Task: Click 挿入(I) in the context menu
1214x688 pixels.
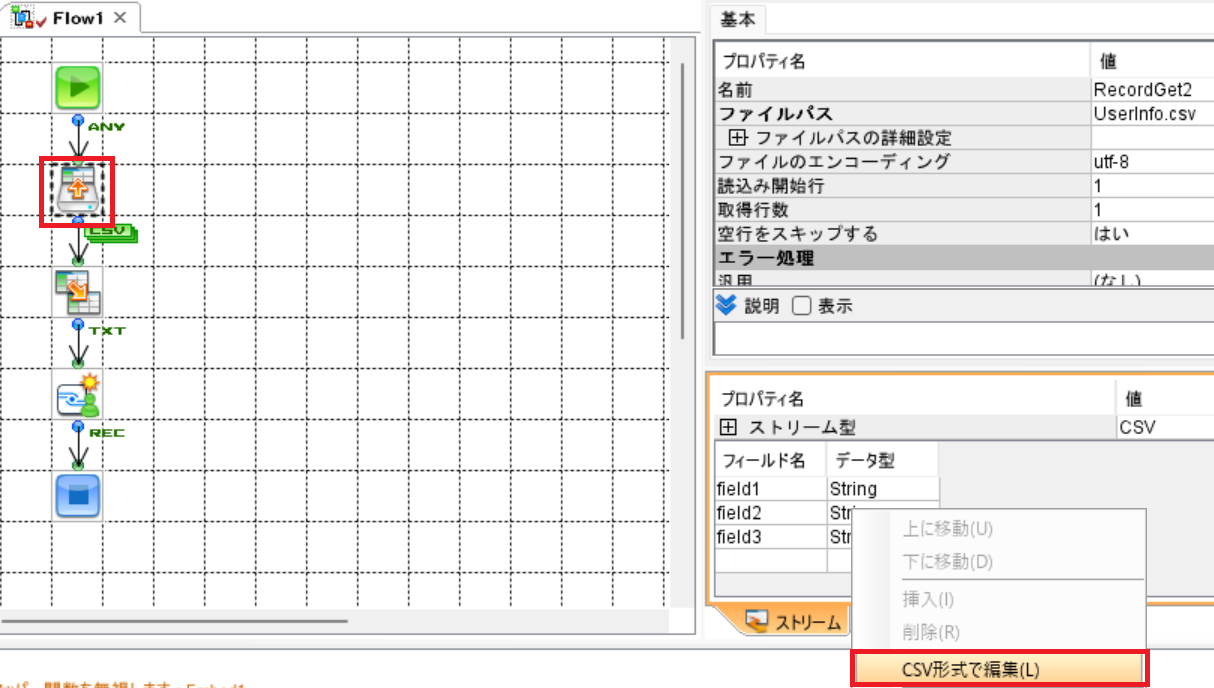Action: [928, 600]
